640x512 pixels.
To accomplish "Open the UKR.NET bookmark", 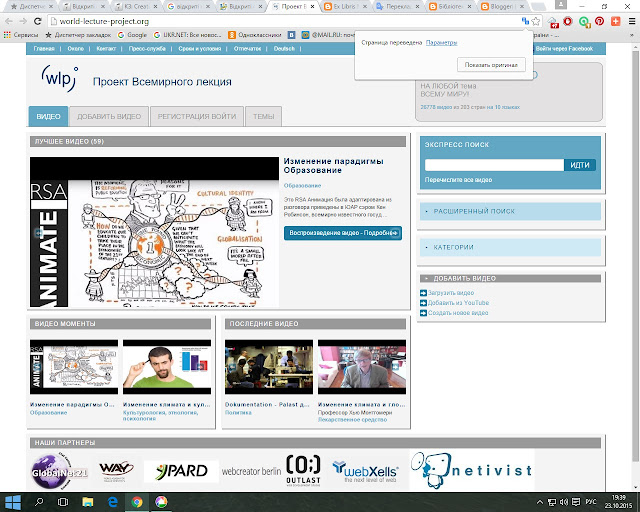I will coord(187,35).
